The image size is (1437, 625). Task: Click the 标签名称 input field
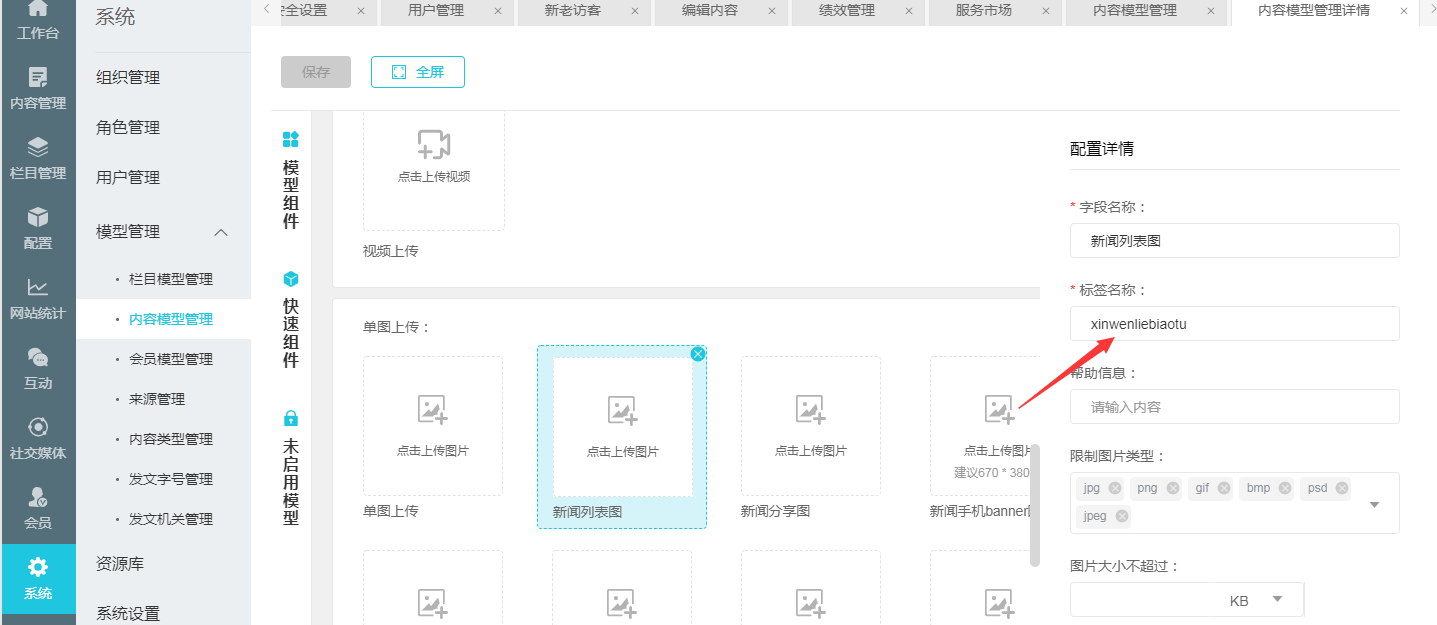pyautogui.click(x=1234, y=324)
